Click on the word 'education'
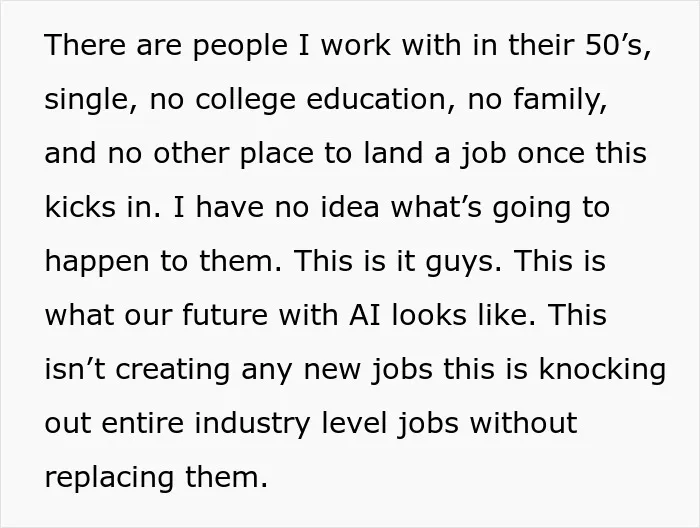Image resolution: width=700 pixels, height=528 pixels. click(x=376, y=99)
